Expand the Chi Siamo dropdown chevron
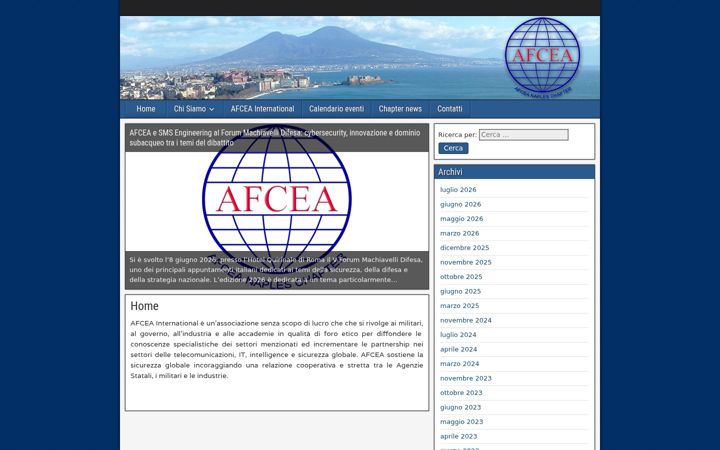Image resolution: width=720 pixels, height=450 pixels. 211,109
